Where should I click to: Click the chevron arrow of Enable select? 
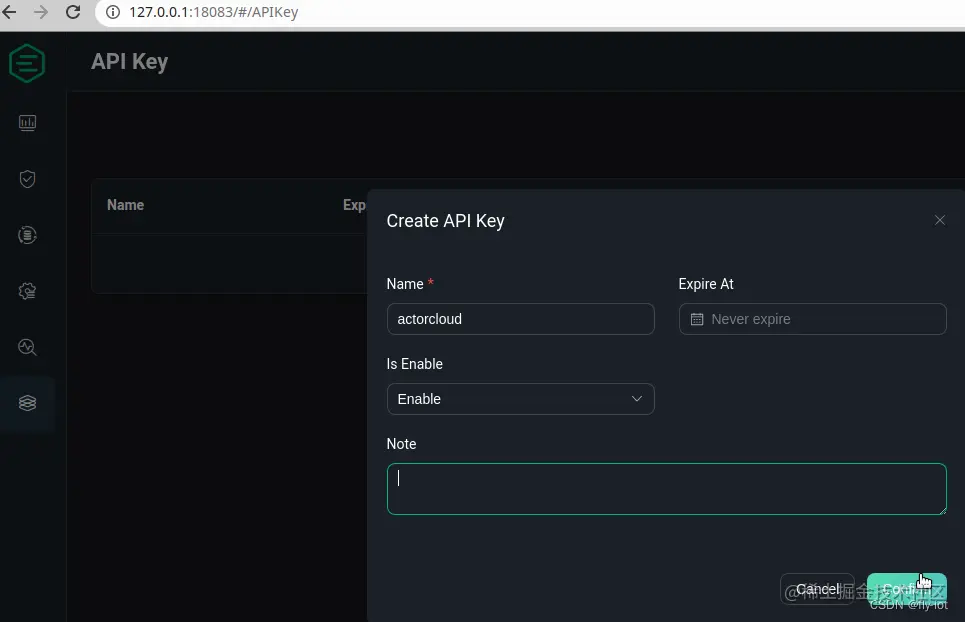pyautogui.click(x=637, y=399)
